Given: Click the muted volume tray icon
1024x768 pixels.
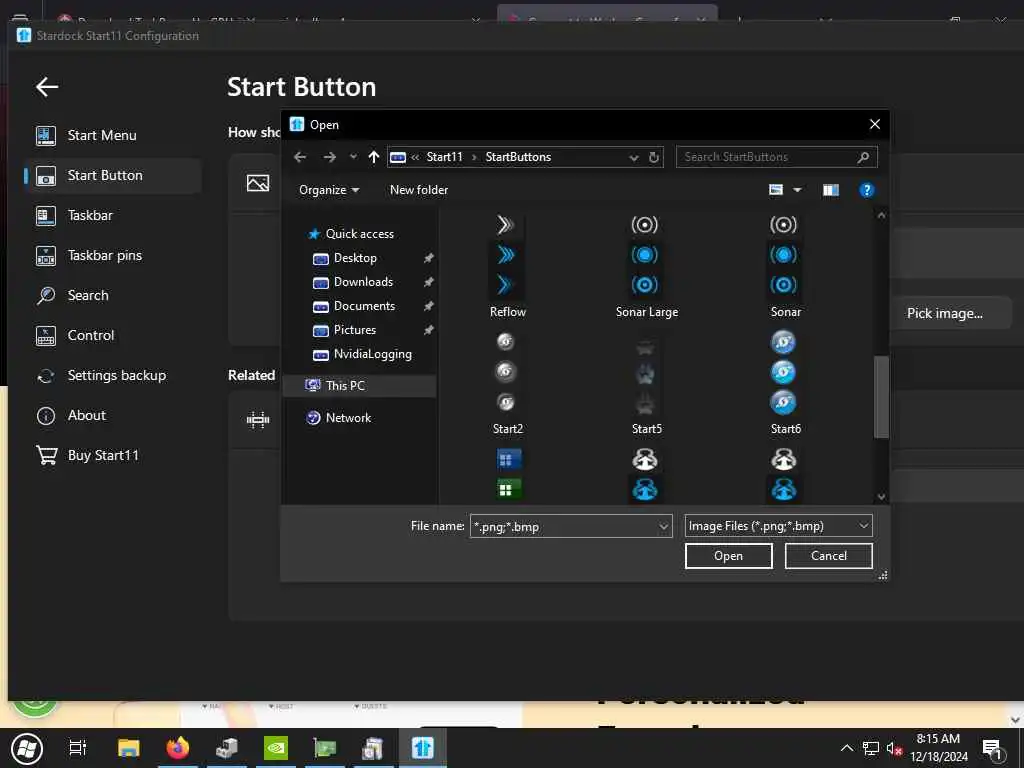Looking at the screenshot, I should click(x=894, y=748).
